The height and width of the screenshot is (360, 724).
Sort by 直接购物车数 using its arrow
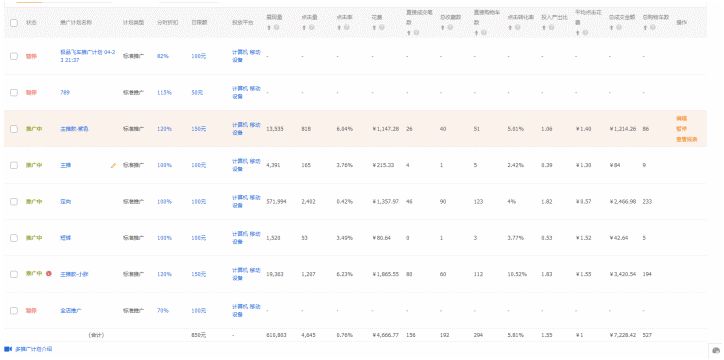tap(476, 33)
